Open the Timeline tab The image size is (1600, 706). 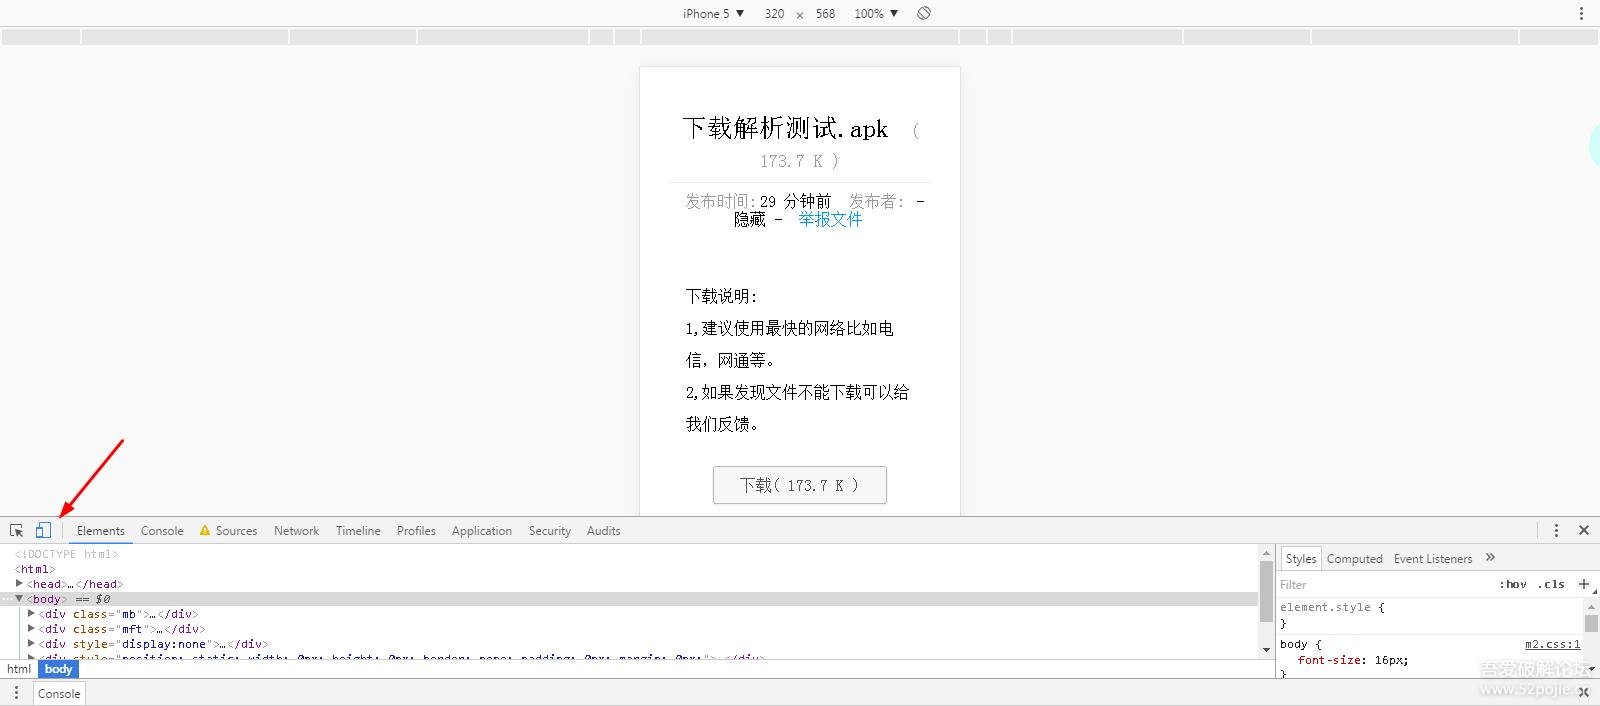pyautogui.click(x=358, y=531)
